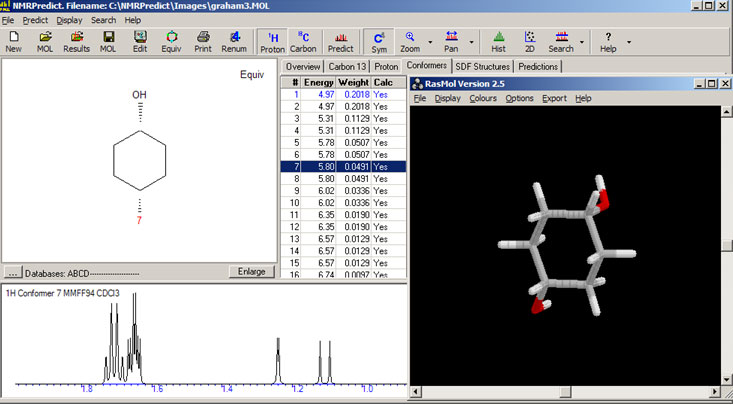Expand the Search toolbar dropdown arrow
733x405 pixels.
[x=583, y=42]
